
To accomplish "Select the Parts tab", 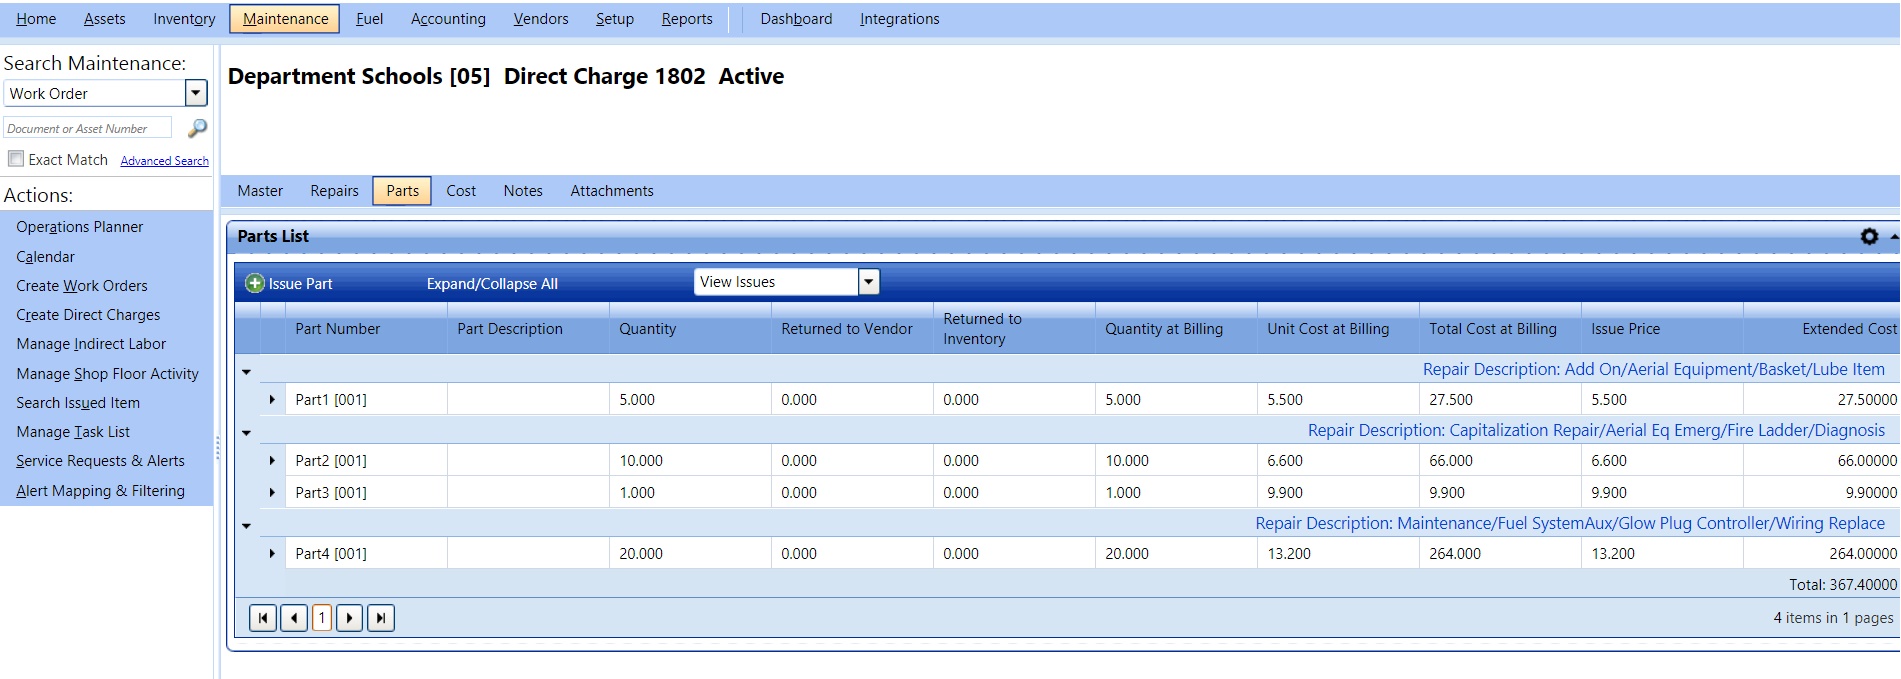I will (402, 191).
